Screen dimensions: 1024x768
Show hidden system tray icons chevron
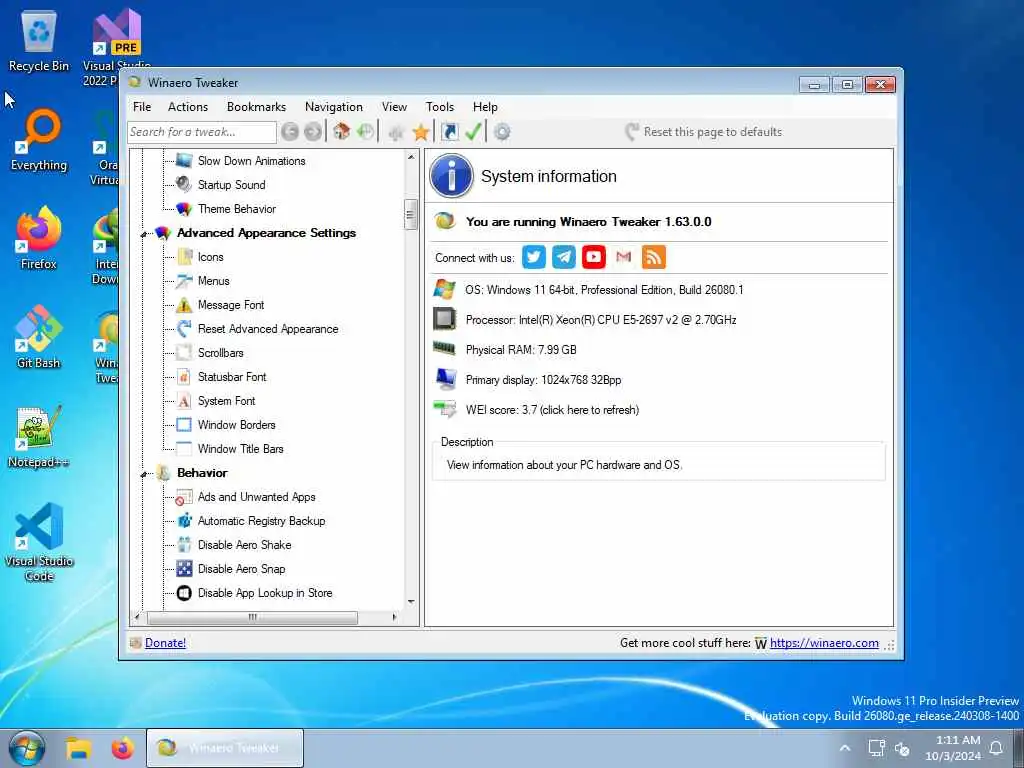[x=844, y=748]
